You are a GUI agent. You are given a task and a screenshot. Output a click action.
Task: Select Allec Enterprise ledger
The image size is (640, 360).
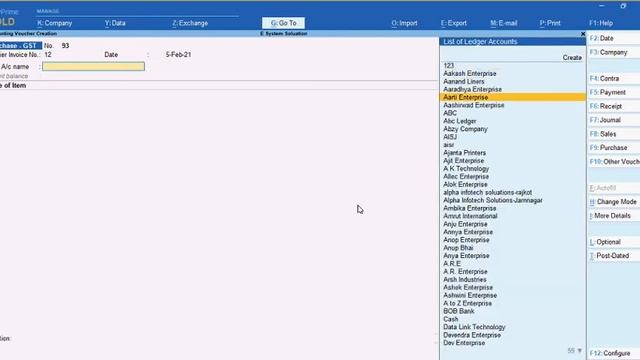[466, 177]
